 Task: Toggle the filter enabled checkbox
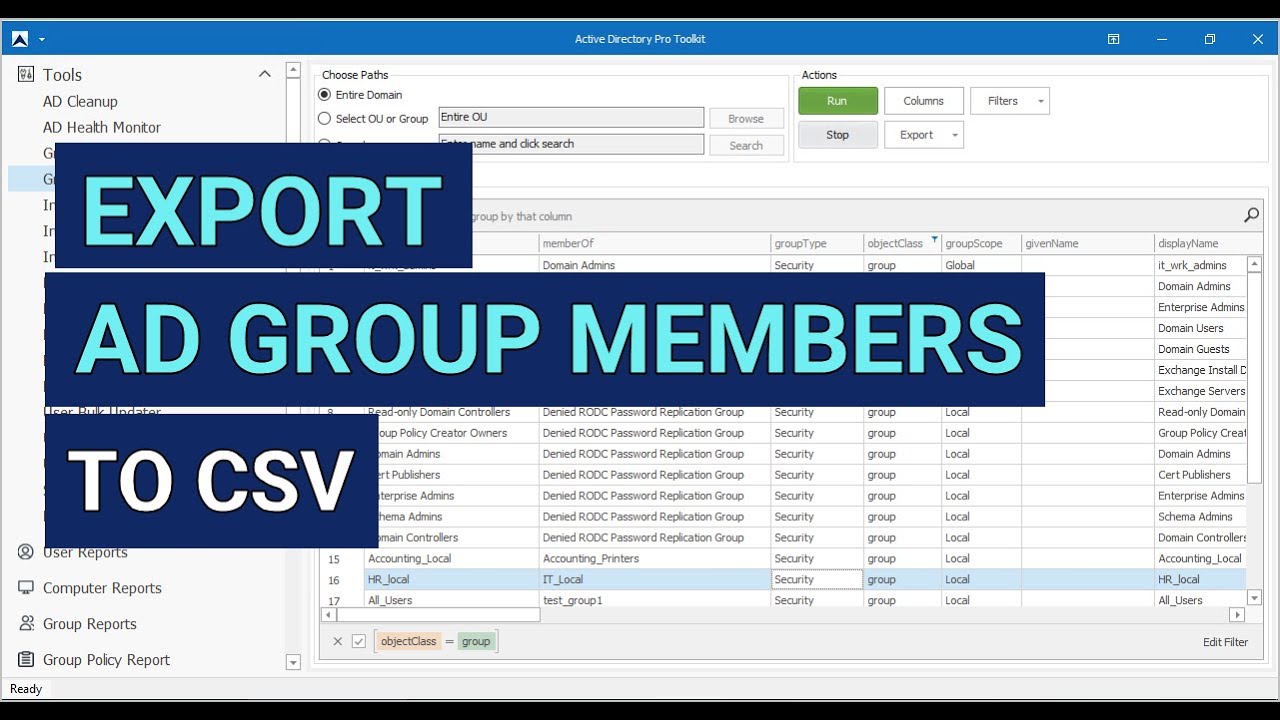pyautogui.click(x=359, y=642)
